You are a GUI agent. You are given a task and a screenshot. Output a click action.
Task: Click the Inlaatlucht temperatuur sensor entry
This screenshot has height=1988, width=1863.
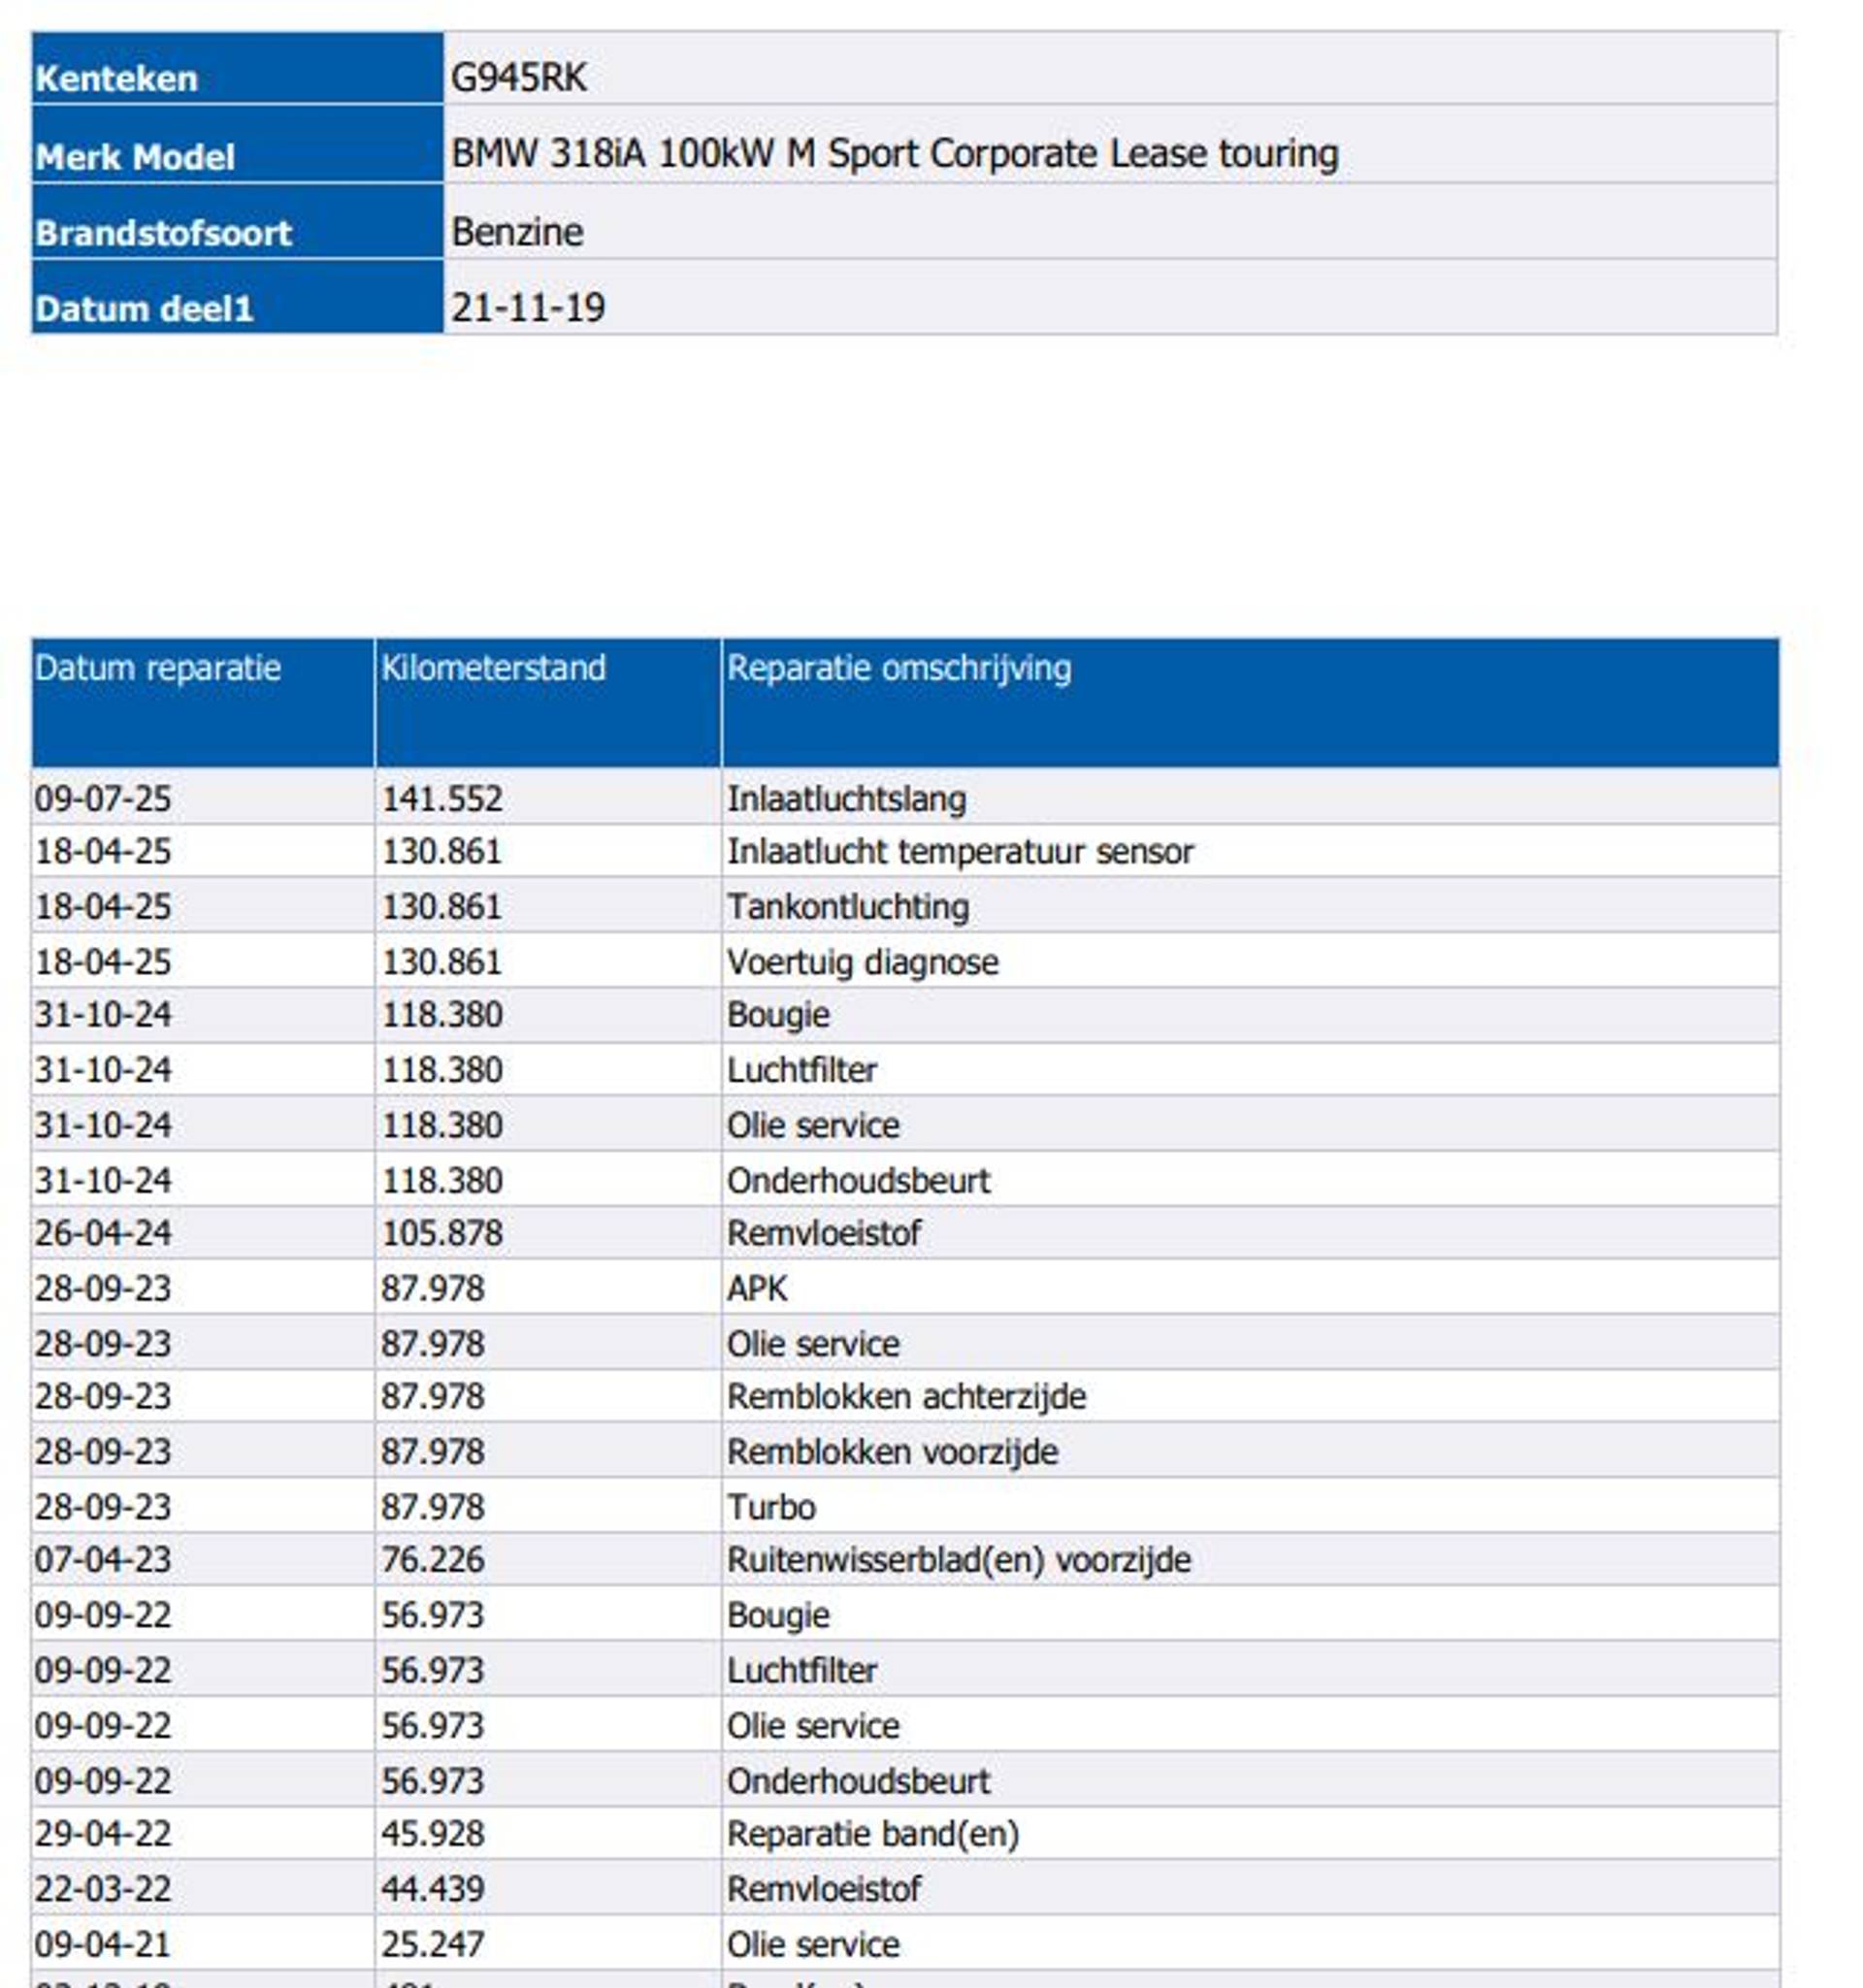click(x=960, y=851)
